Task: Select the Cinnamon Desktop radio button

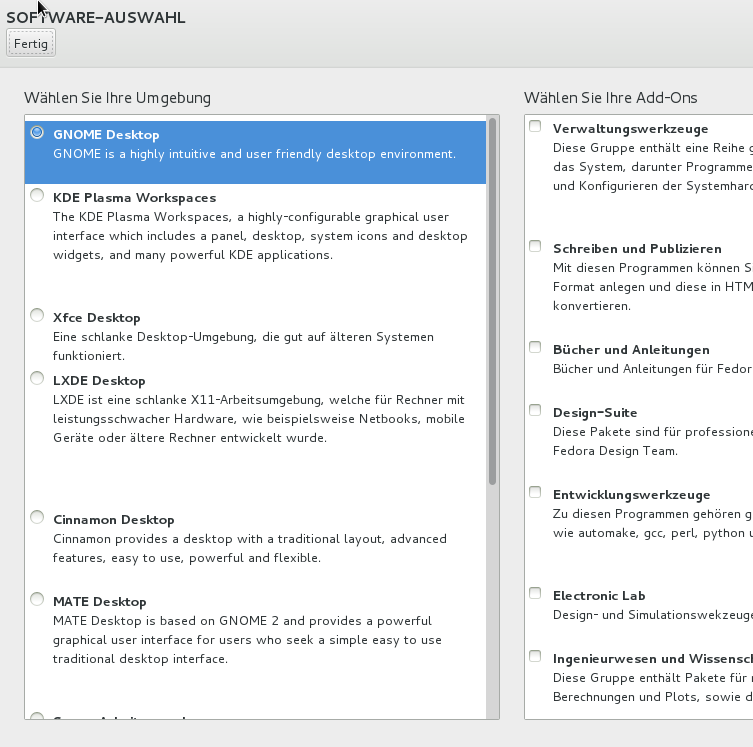Action: point(37,518)
